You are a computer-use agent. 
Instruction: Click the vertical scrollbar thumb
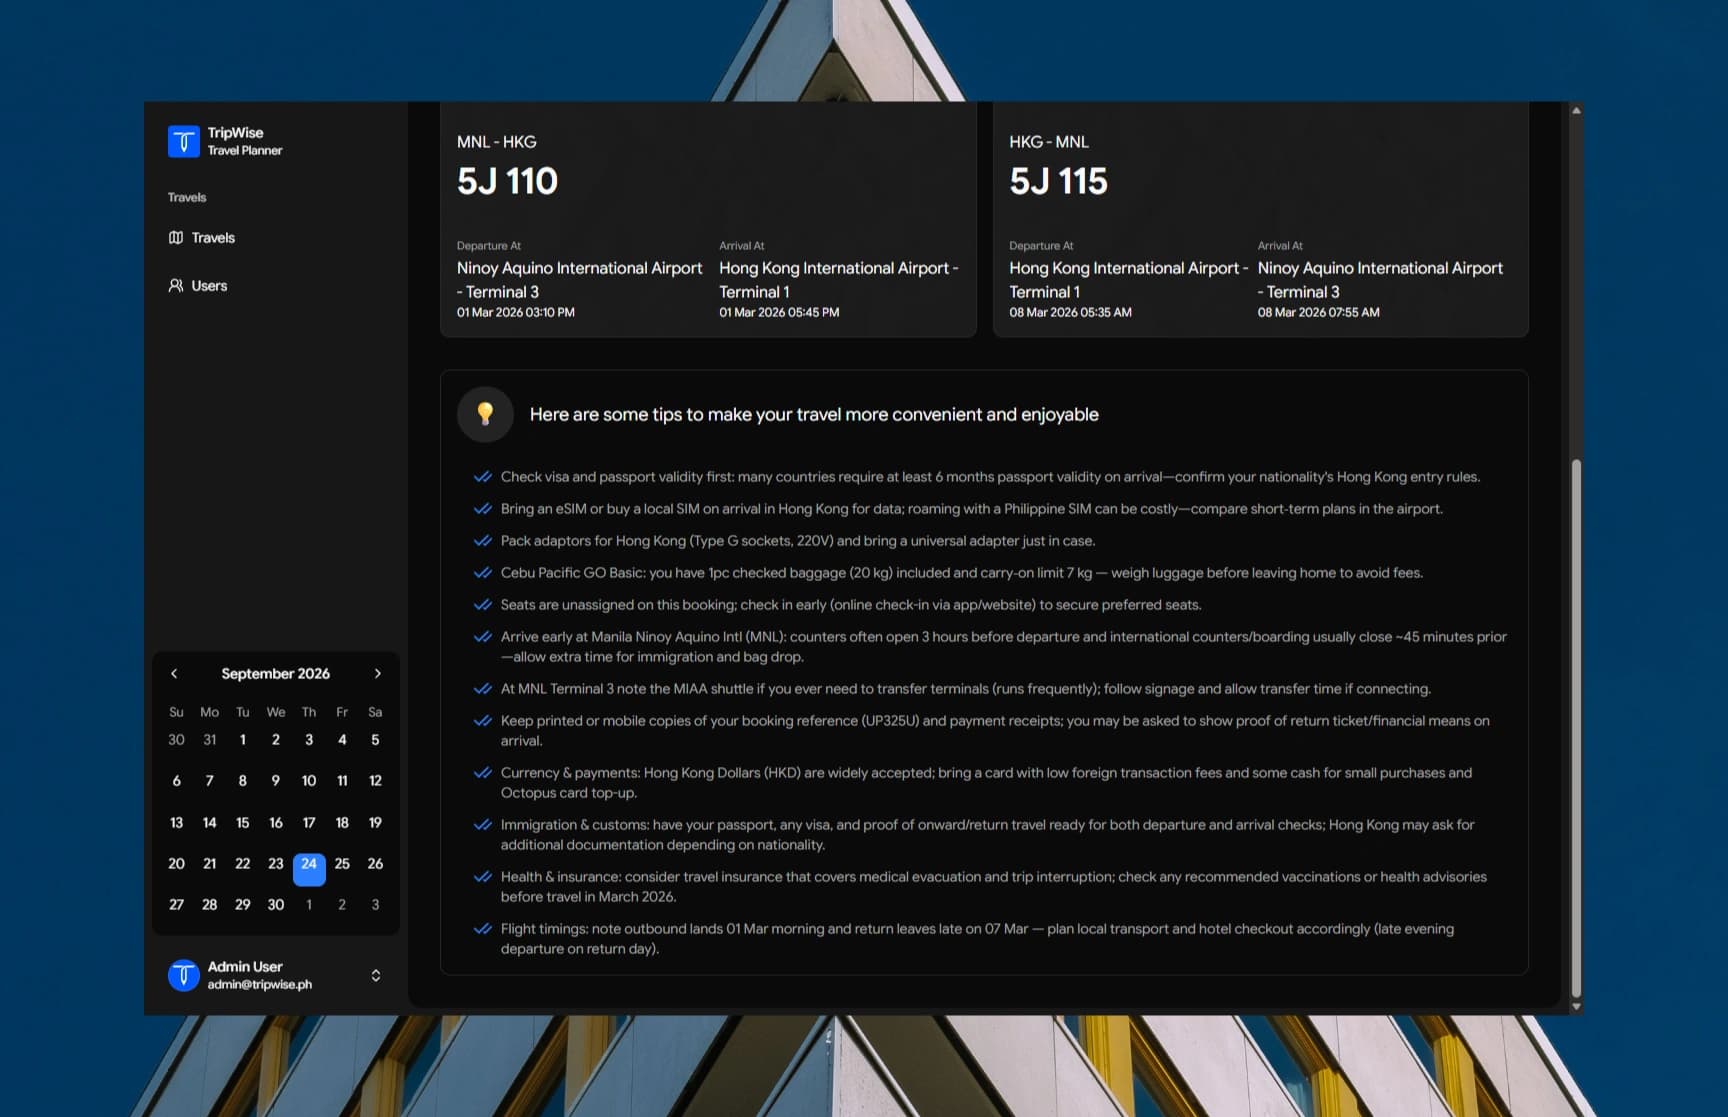pyautogui.click(x=1576, y=729)
